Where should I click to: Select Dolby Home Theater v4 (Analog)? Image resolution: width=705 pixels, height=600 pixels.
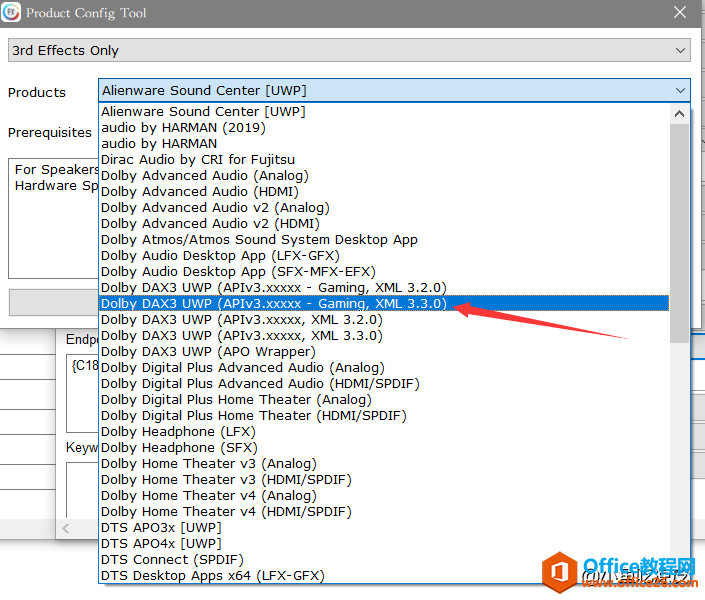point(384,496)
